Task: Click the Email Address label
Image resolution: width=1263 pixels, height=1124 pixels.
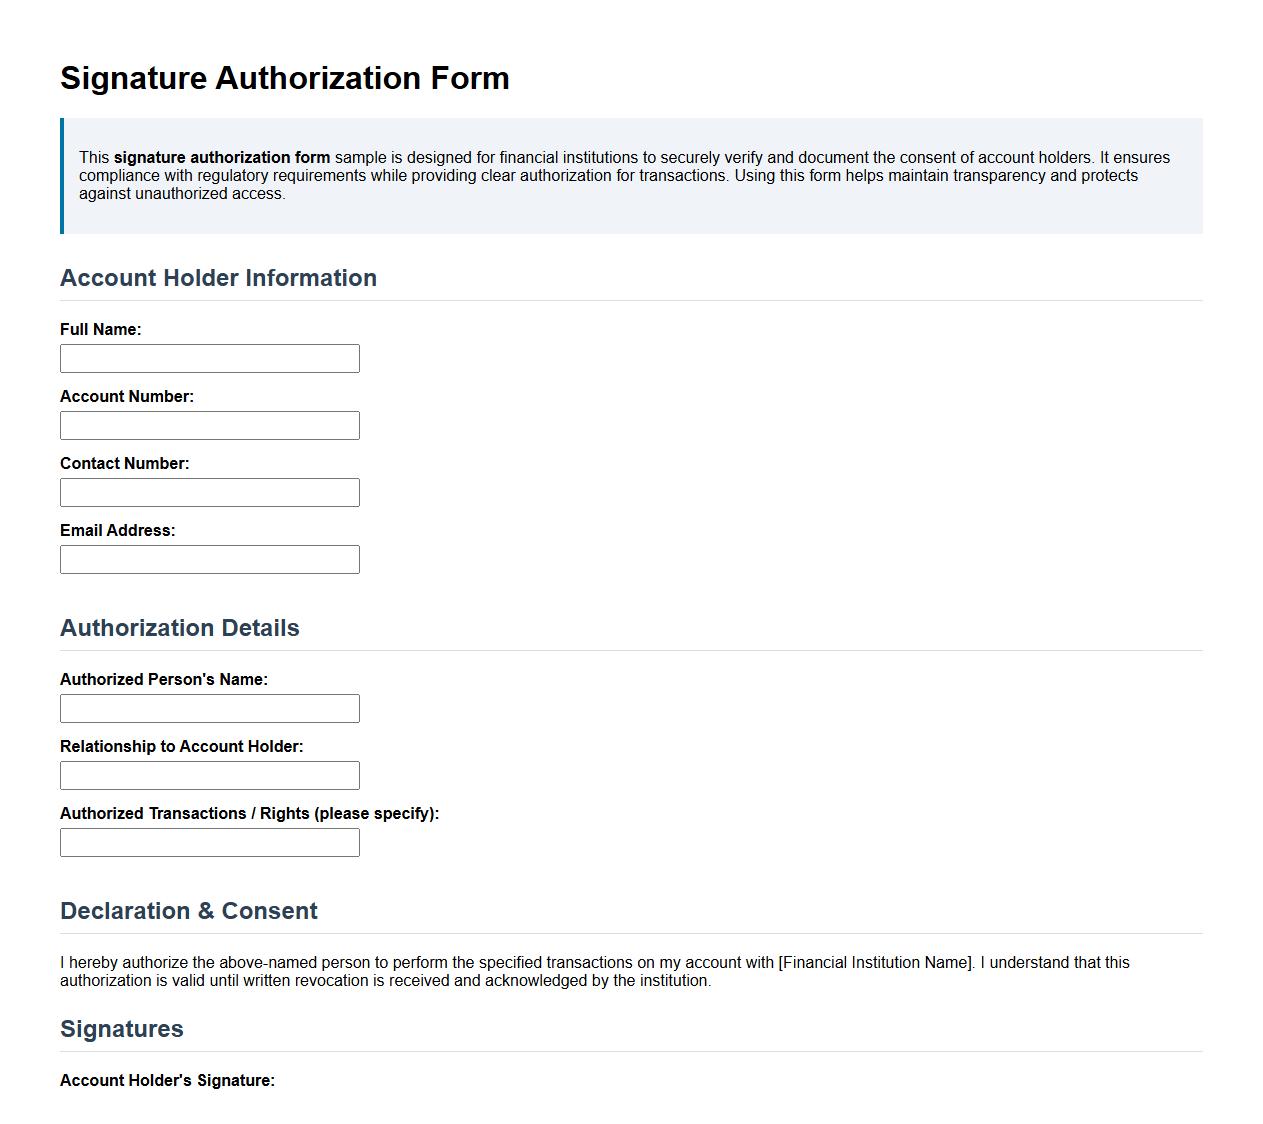Action: 118,531
